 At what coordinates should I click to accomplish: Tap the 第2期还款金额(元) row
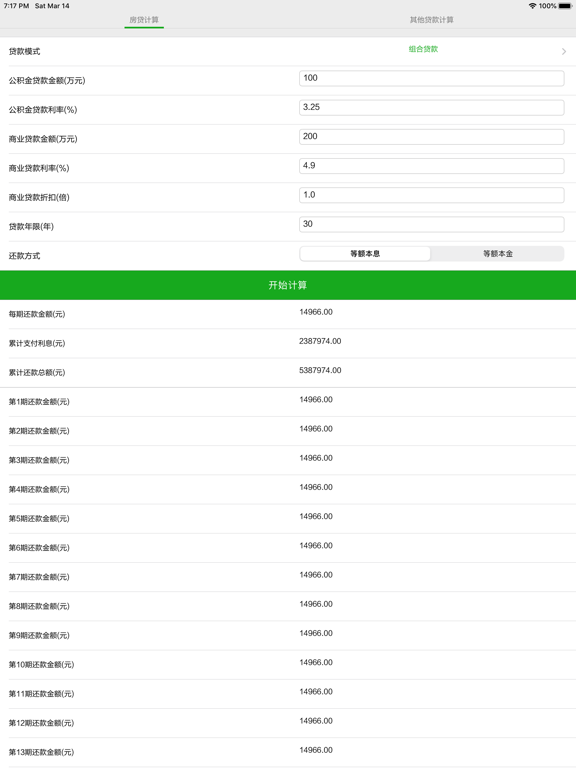(288, 431)
